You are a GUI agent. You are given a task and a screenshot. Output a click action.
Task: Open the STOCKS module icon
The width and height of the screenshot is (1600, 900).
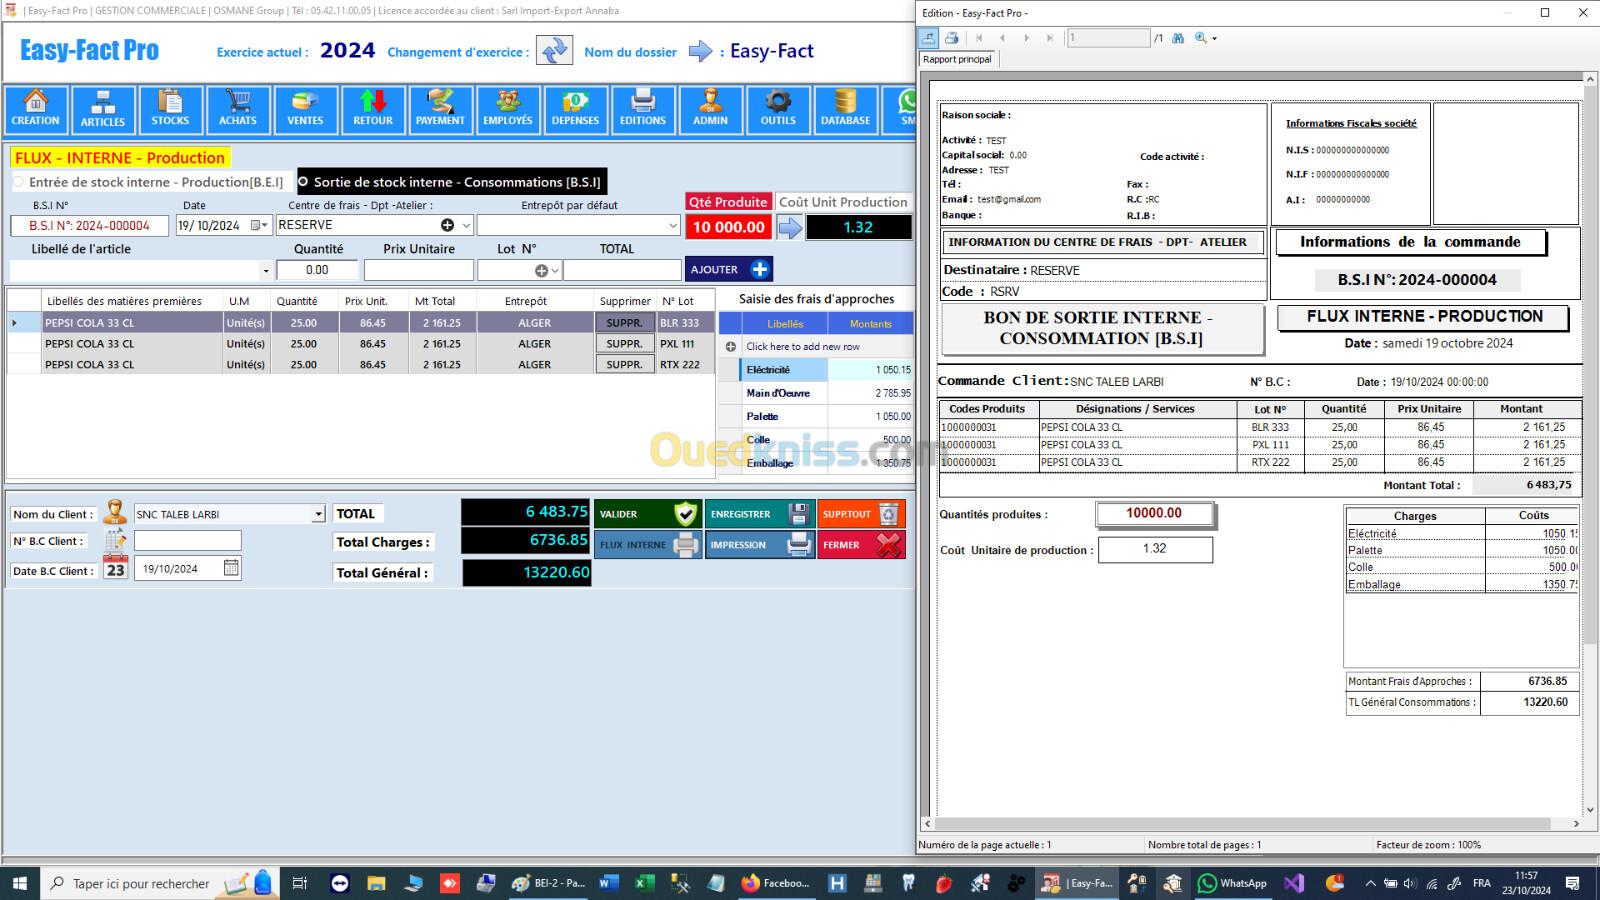point(170,109)
